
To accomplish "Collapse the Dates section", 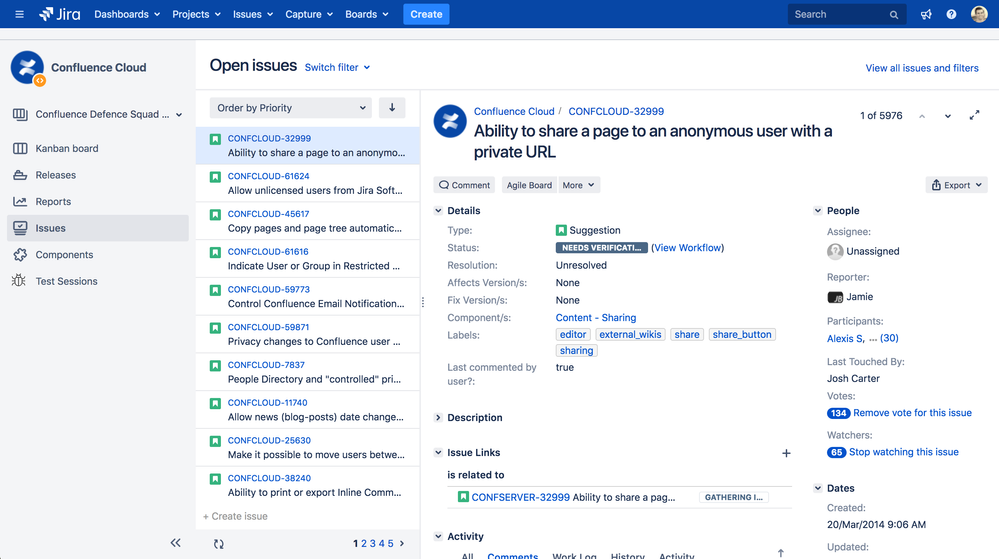I will [818, 488].
